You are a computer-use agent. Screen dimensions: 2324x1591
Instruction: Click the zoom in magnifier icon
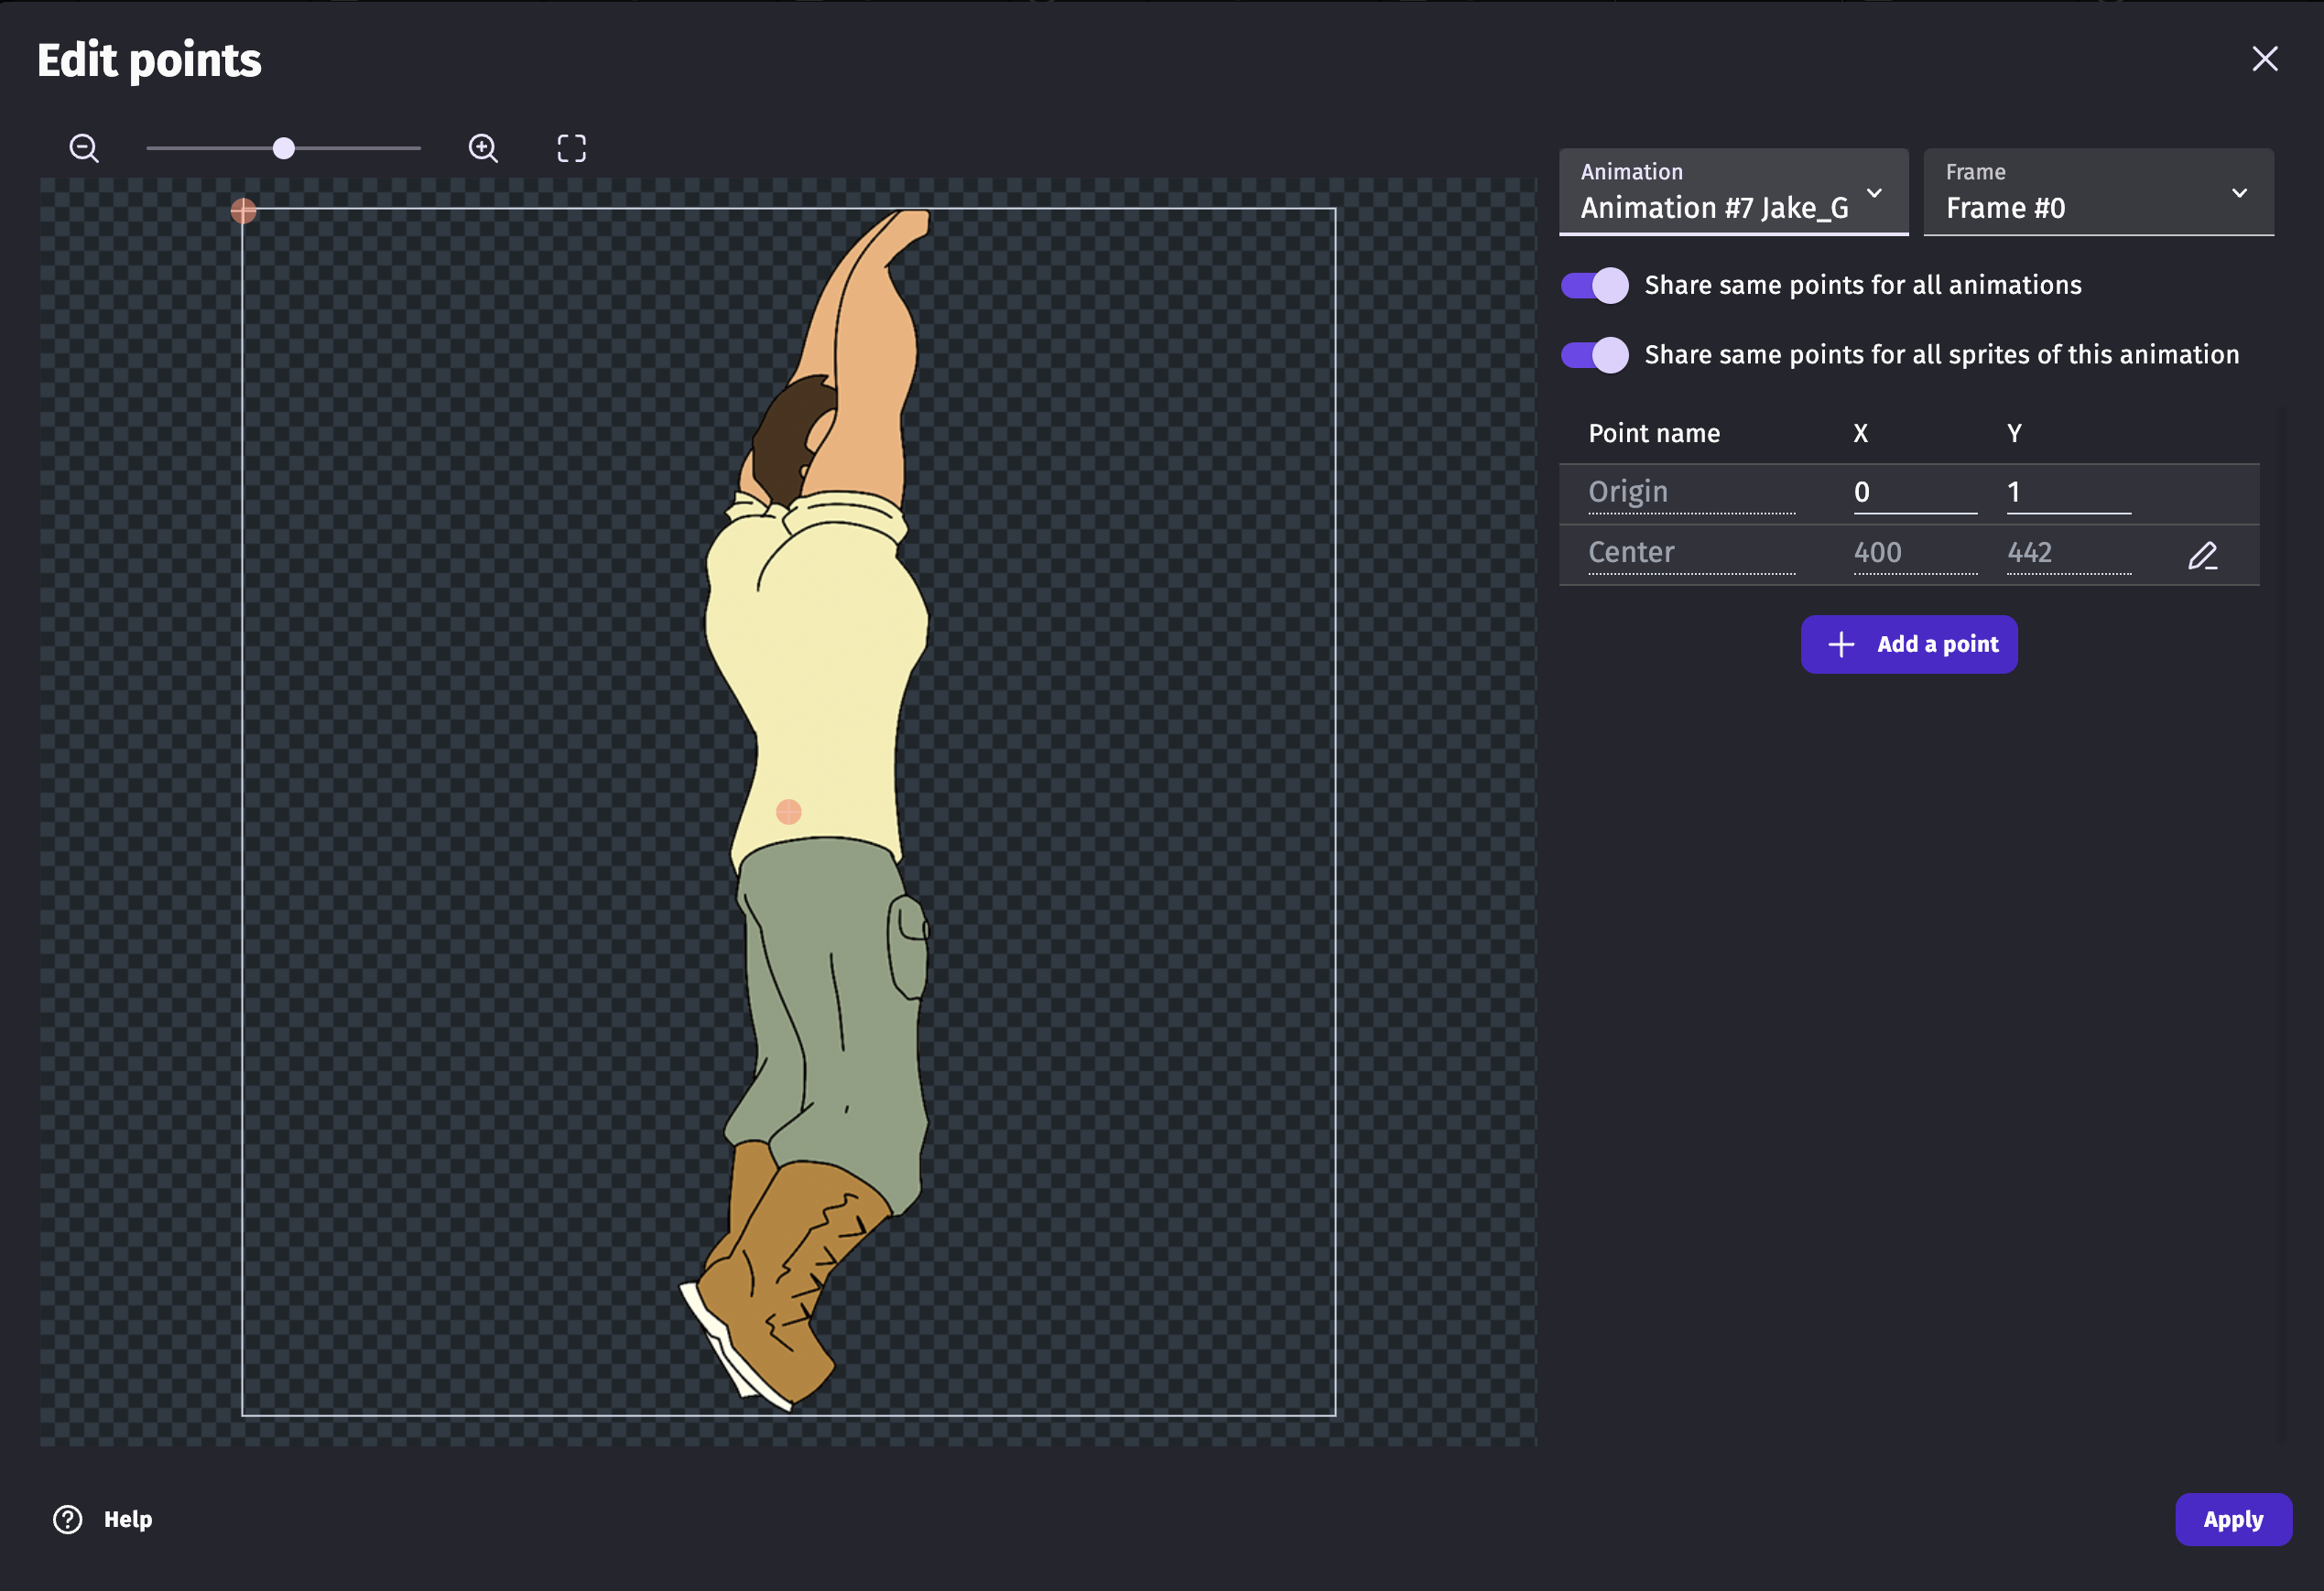pos(483,149)
